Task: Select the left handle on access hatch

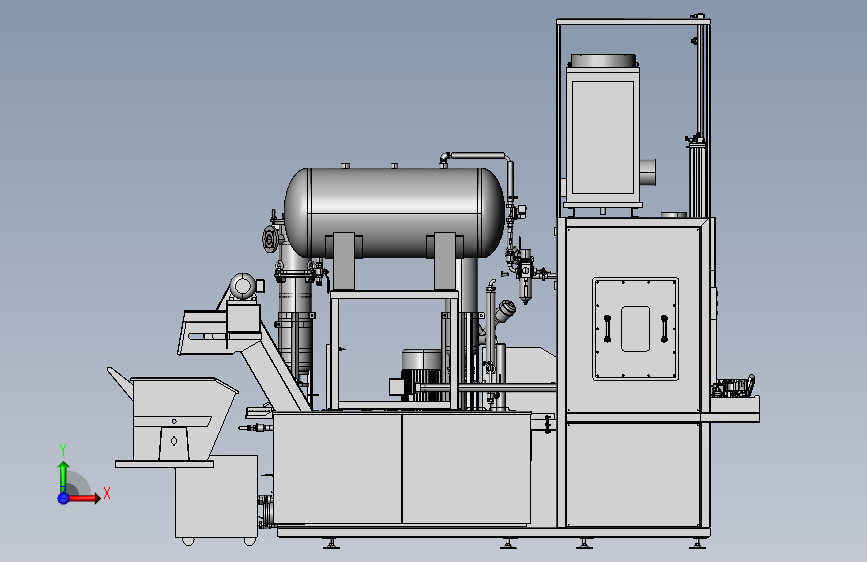Action: click(x=607, y=329)
